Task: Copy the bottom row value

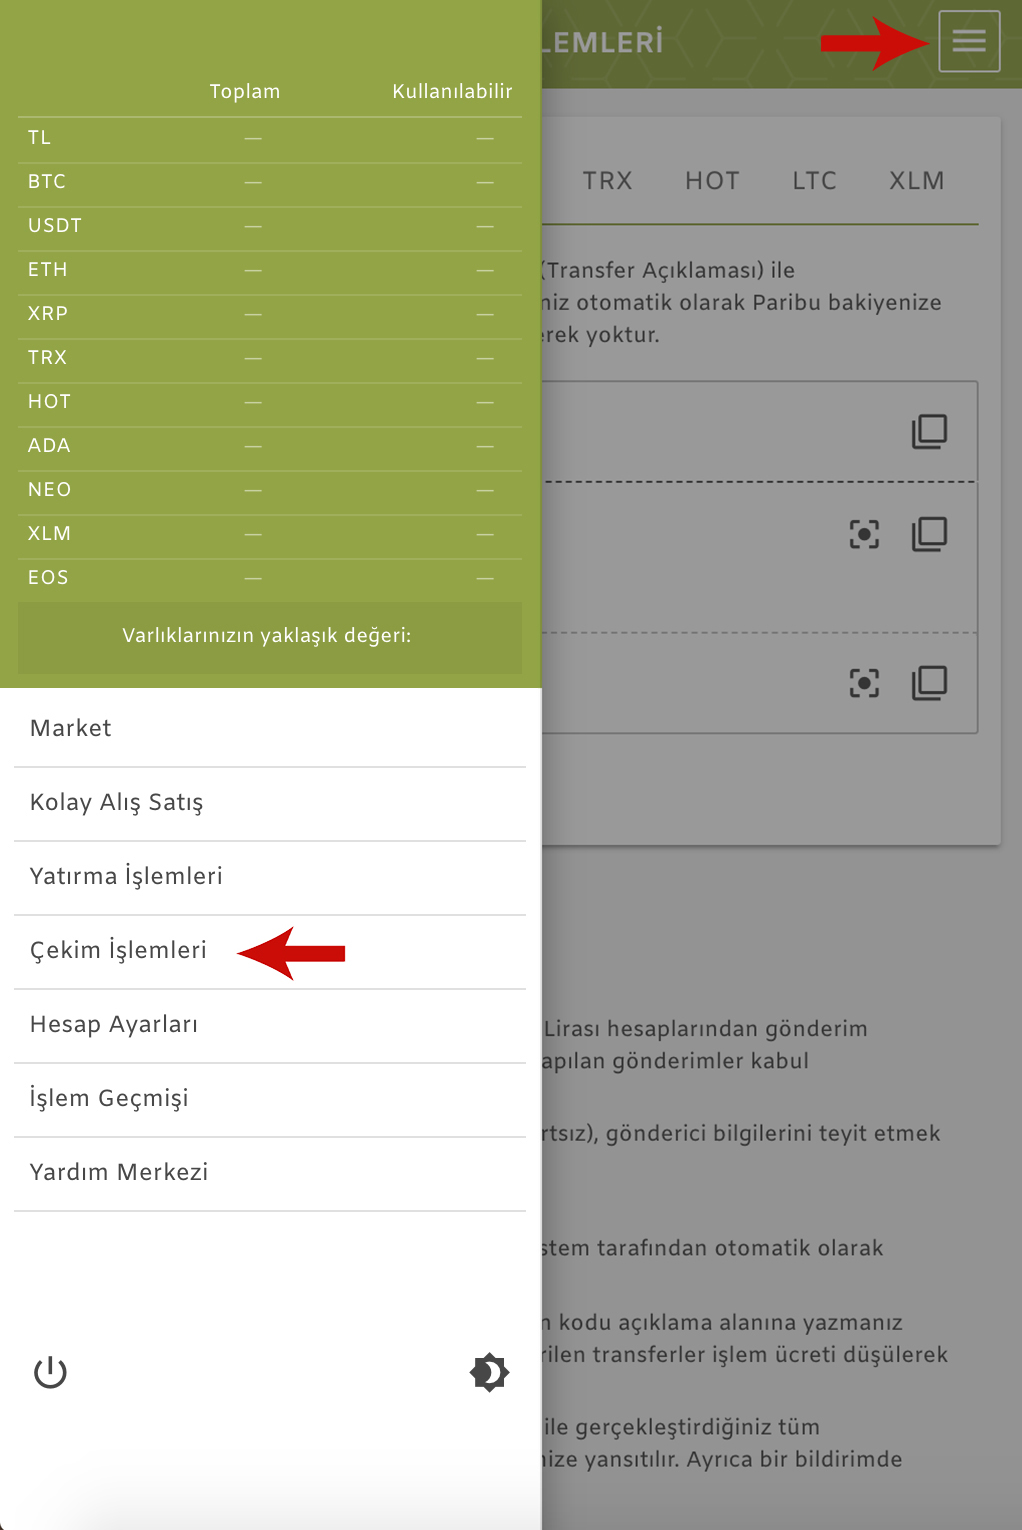Action: pyautogui.click(x=929, y=683)
